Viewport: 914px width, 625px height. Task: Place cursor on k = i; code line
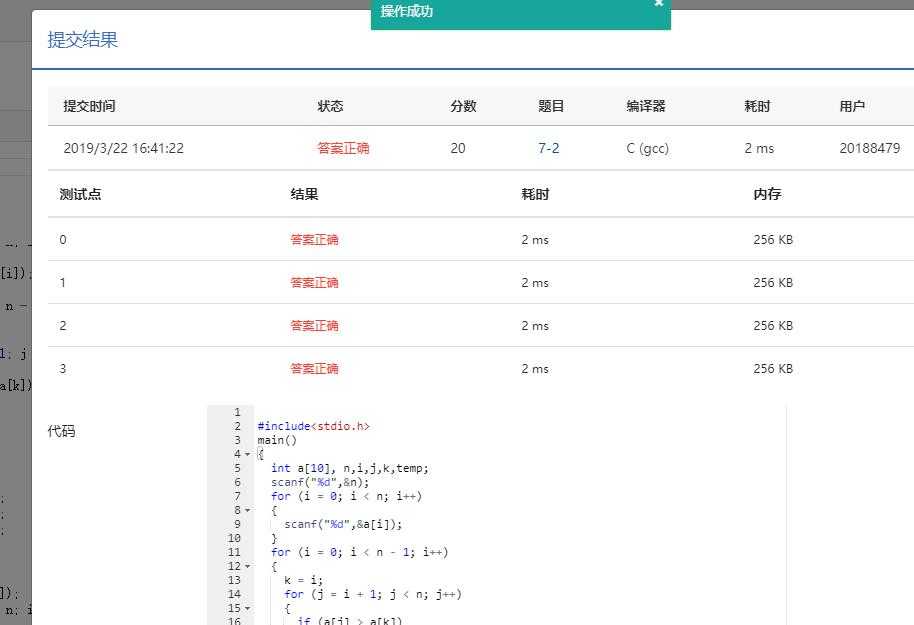[x=303, y=580]
